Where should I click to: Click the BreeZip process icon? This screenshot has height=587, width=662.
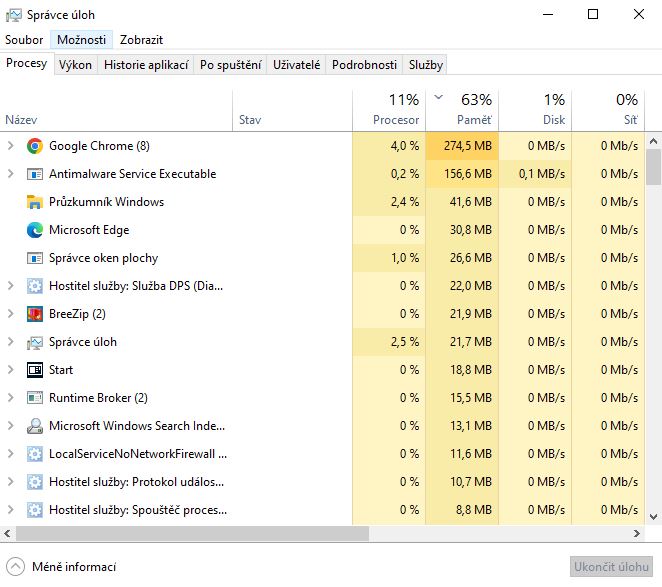35,314
